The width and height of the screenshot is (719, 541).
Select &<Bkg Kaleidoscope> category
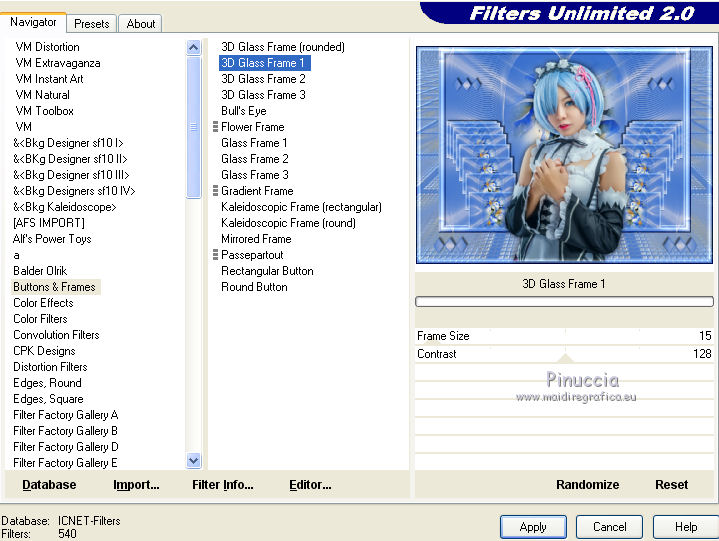65,207
